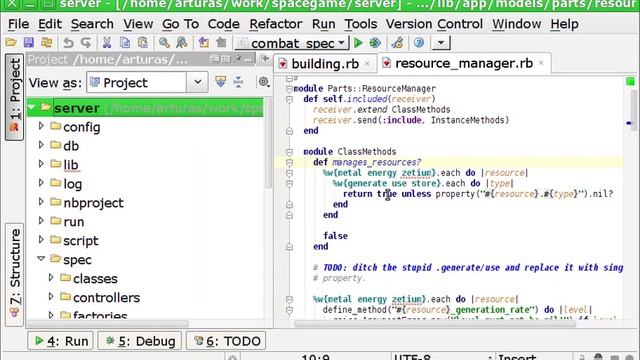Expand the controllers folder

tap(51, 296)
